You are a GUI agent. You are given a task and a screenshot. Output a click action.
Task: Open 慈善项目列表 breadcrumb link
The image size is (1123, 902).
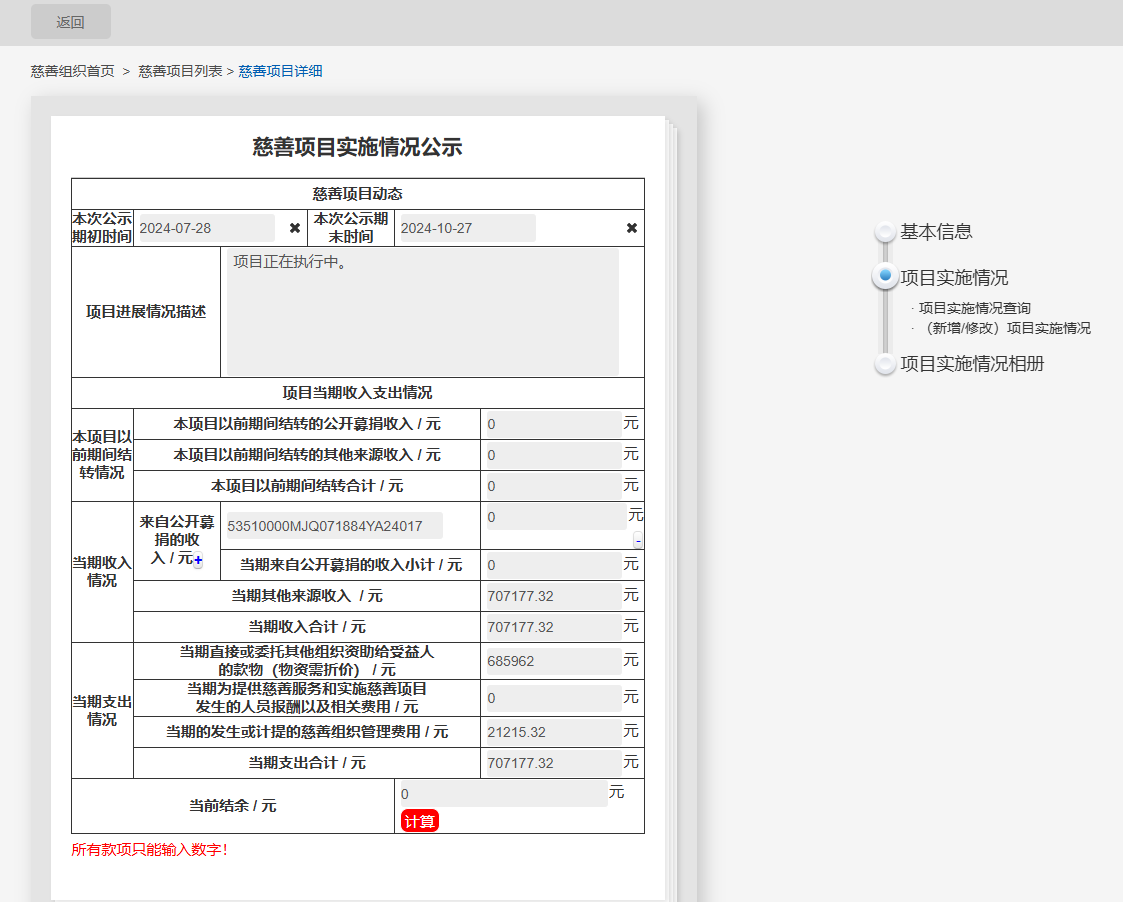[x=180, y=71]
